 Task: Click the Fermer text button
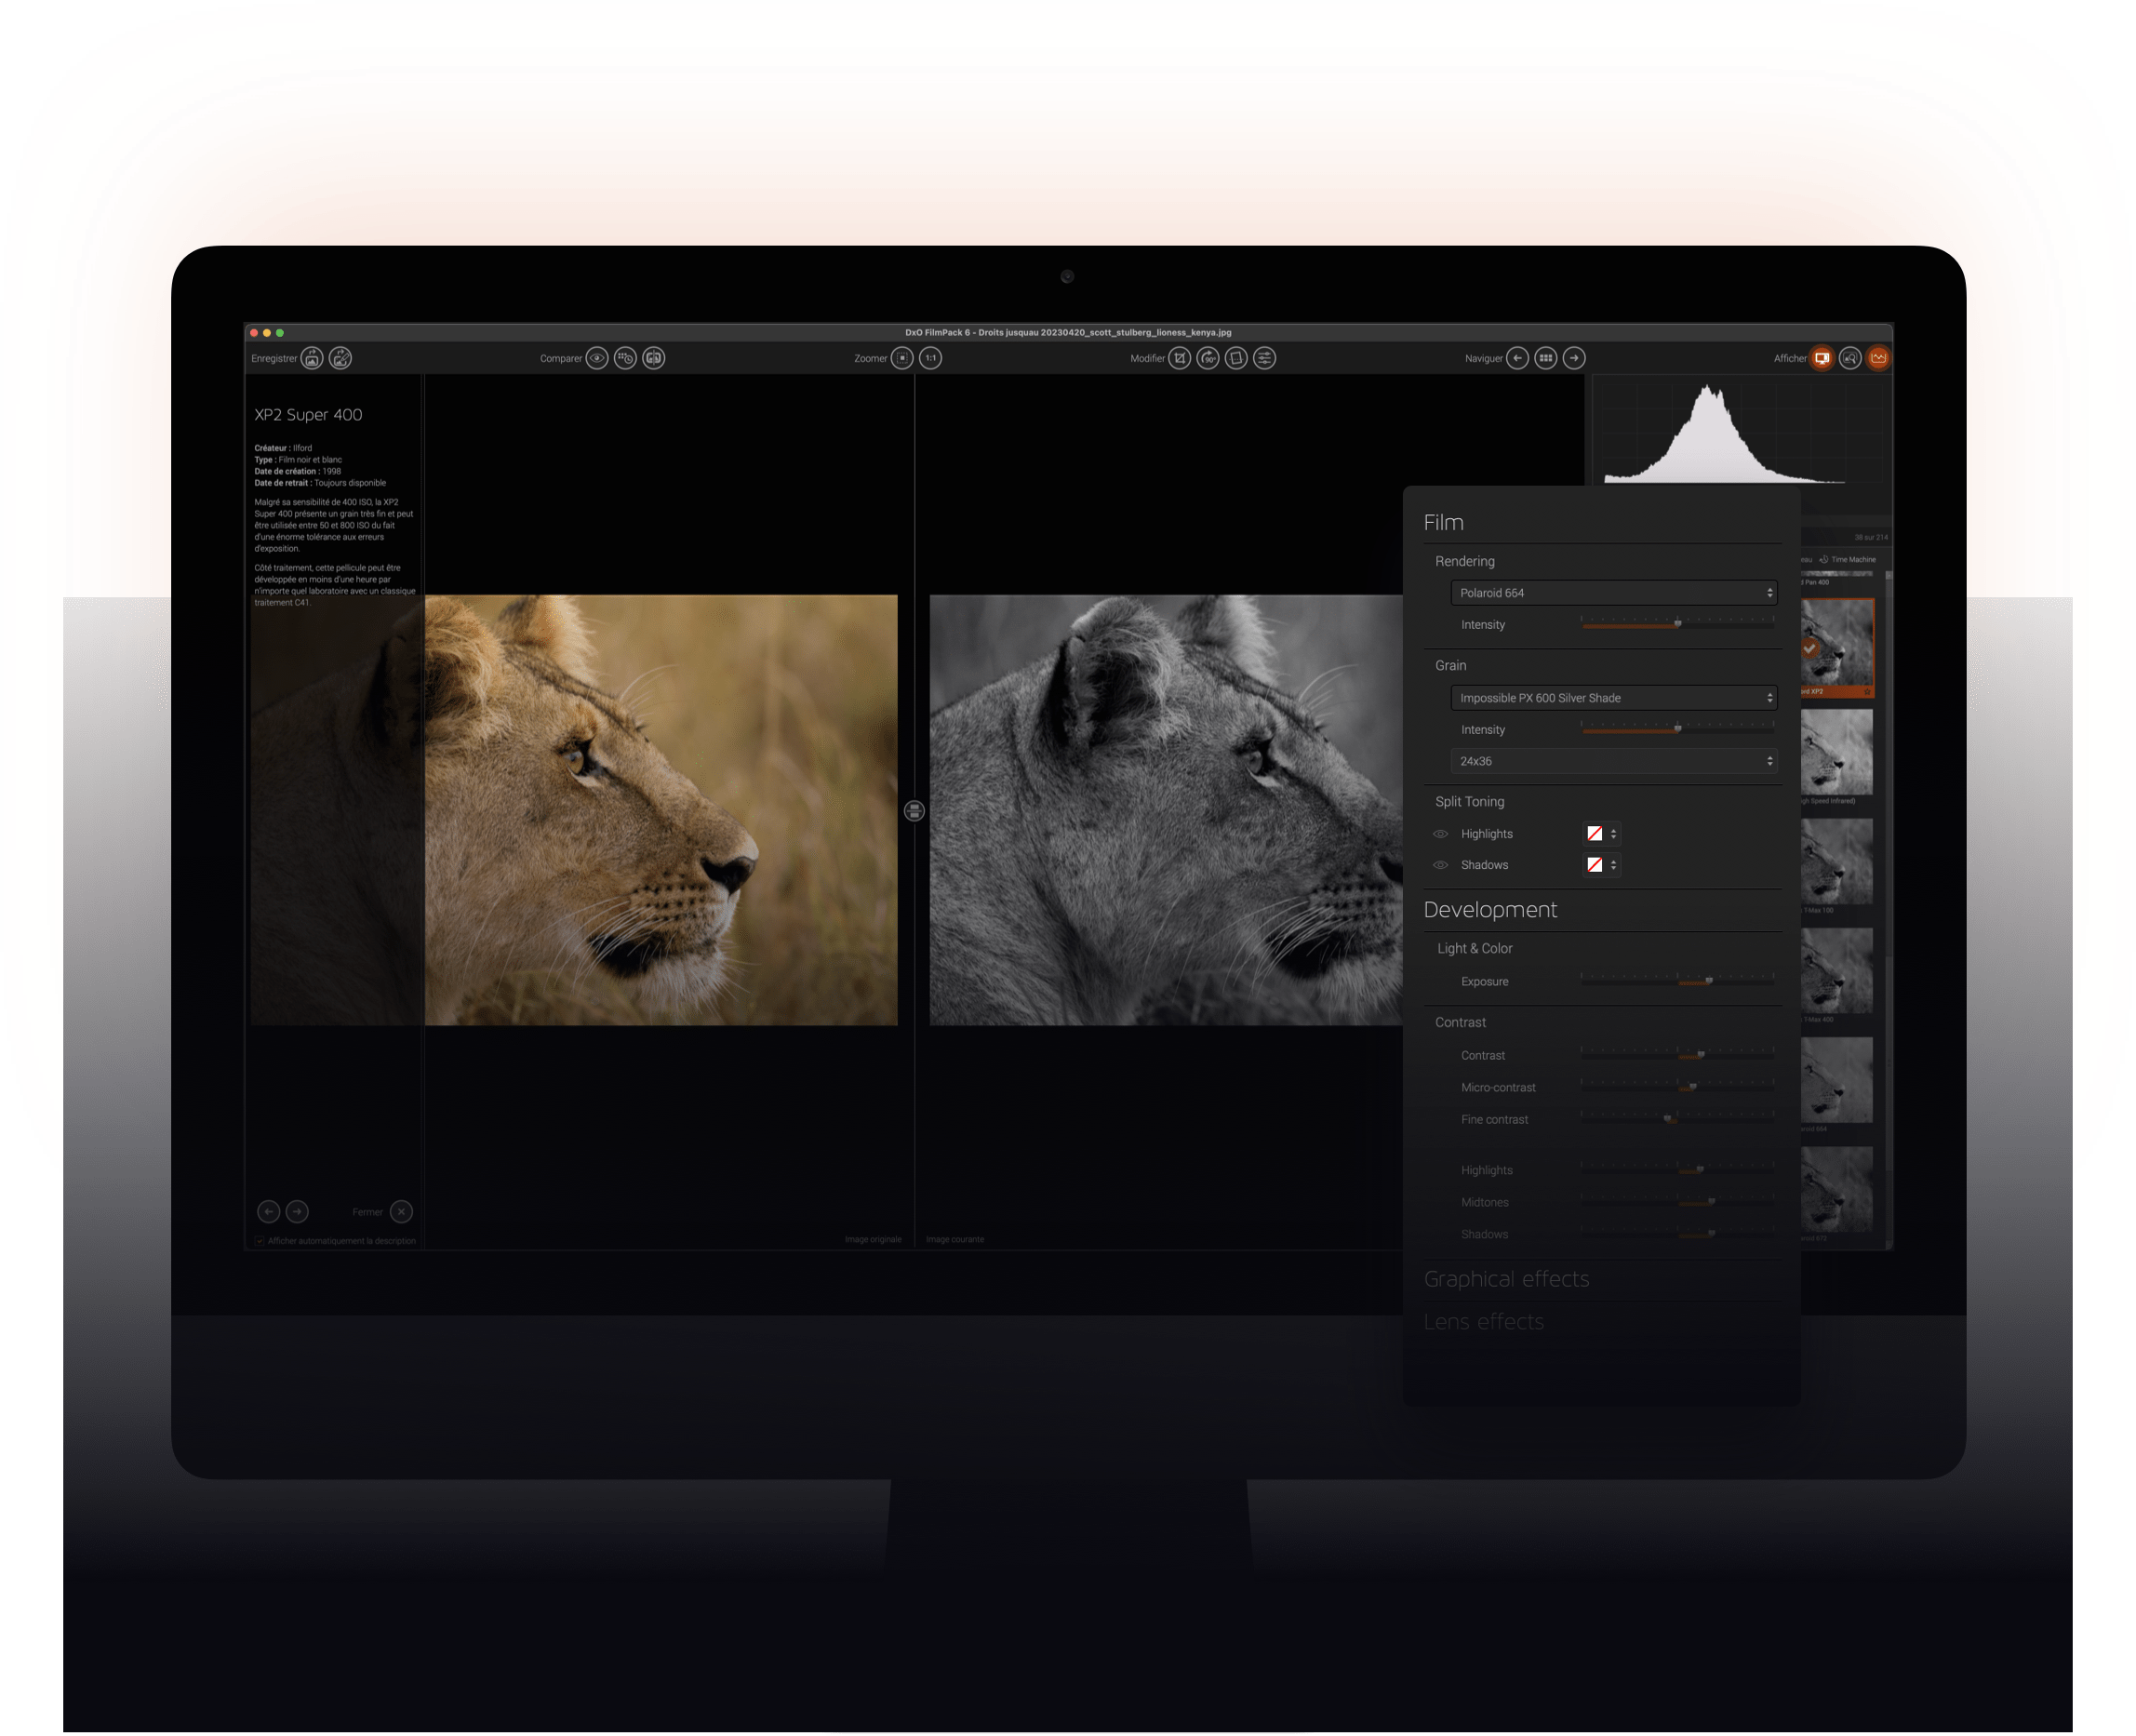click(x=367, y=1212)
